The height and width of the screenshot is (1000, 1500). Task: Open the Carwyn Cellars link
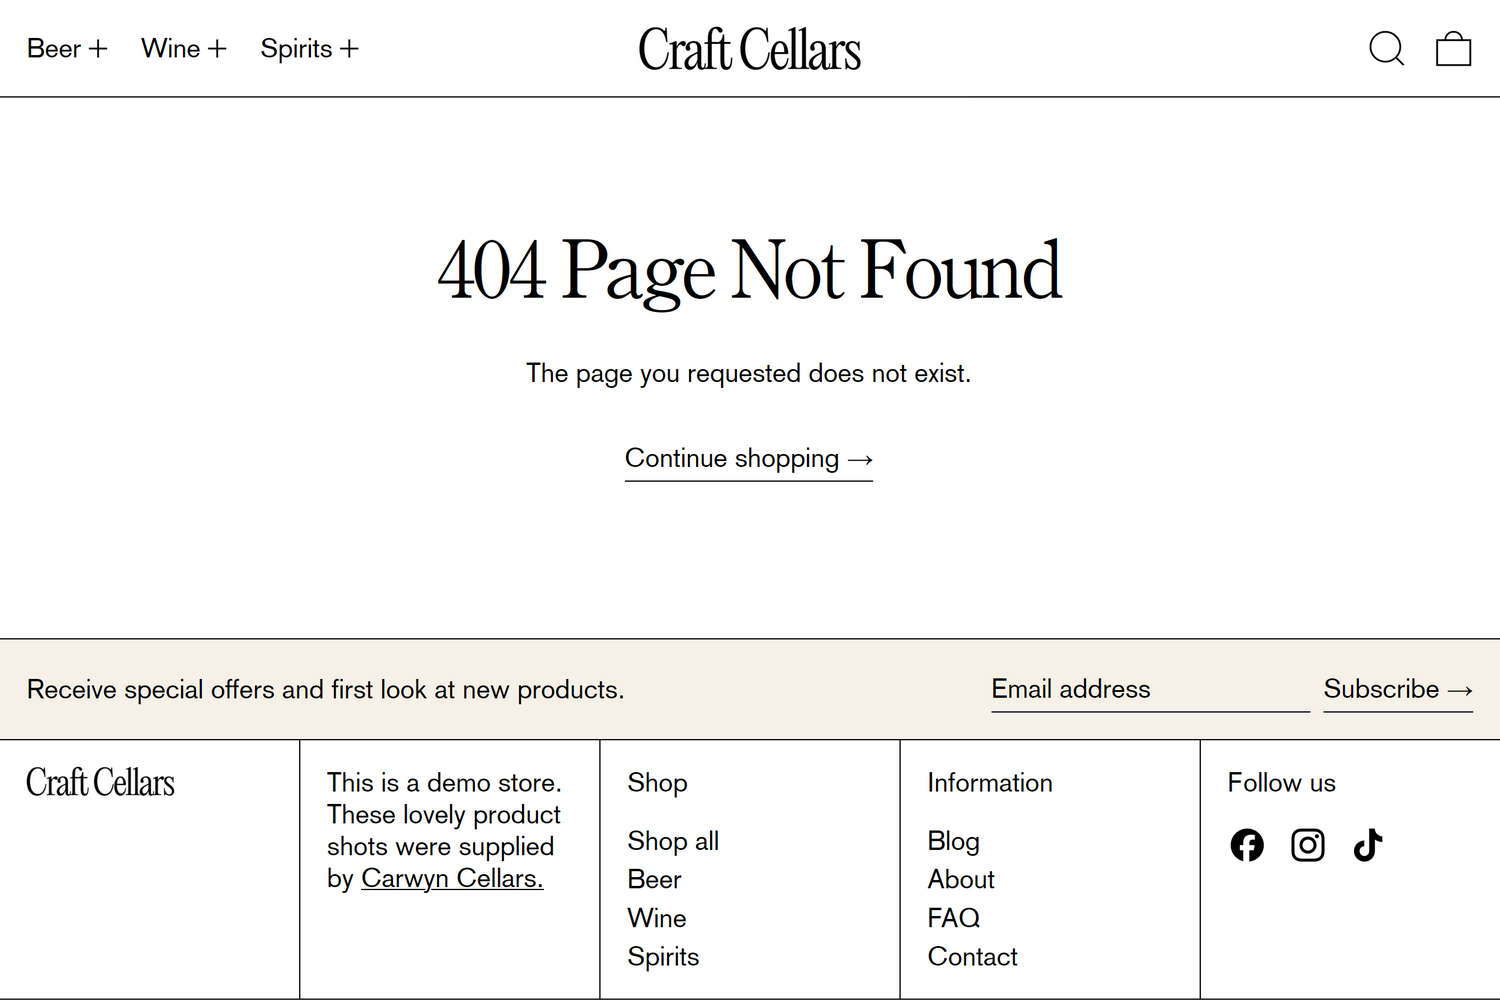click(452, 878)
